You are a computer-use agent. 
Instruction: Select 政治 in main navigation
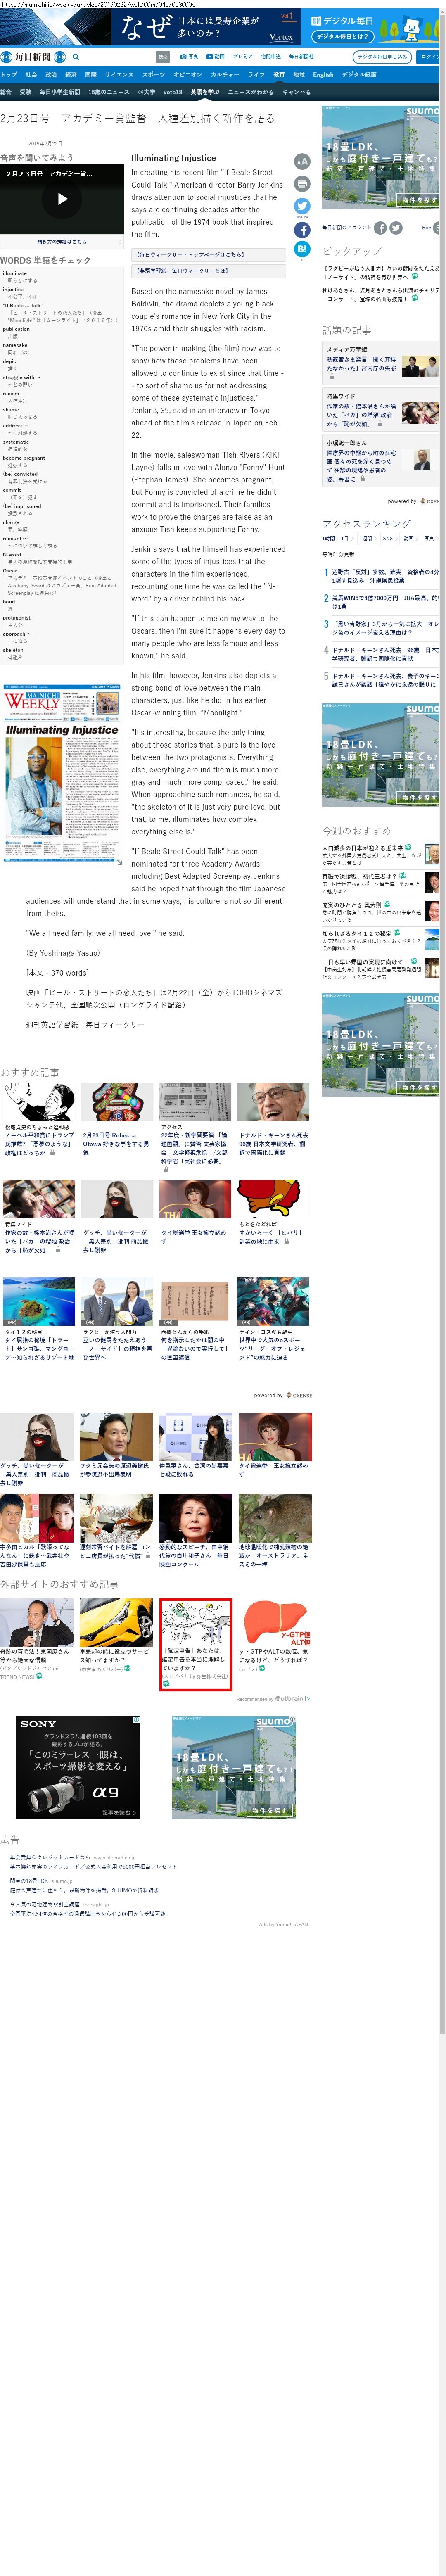51,75
